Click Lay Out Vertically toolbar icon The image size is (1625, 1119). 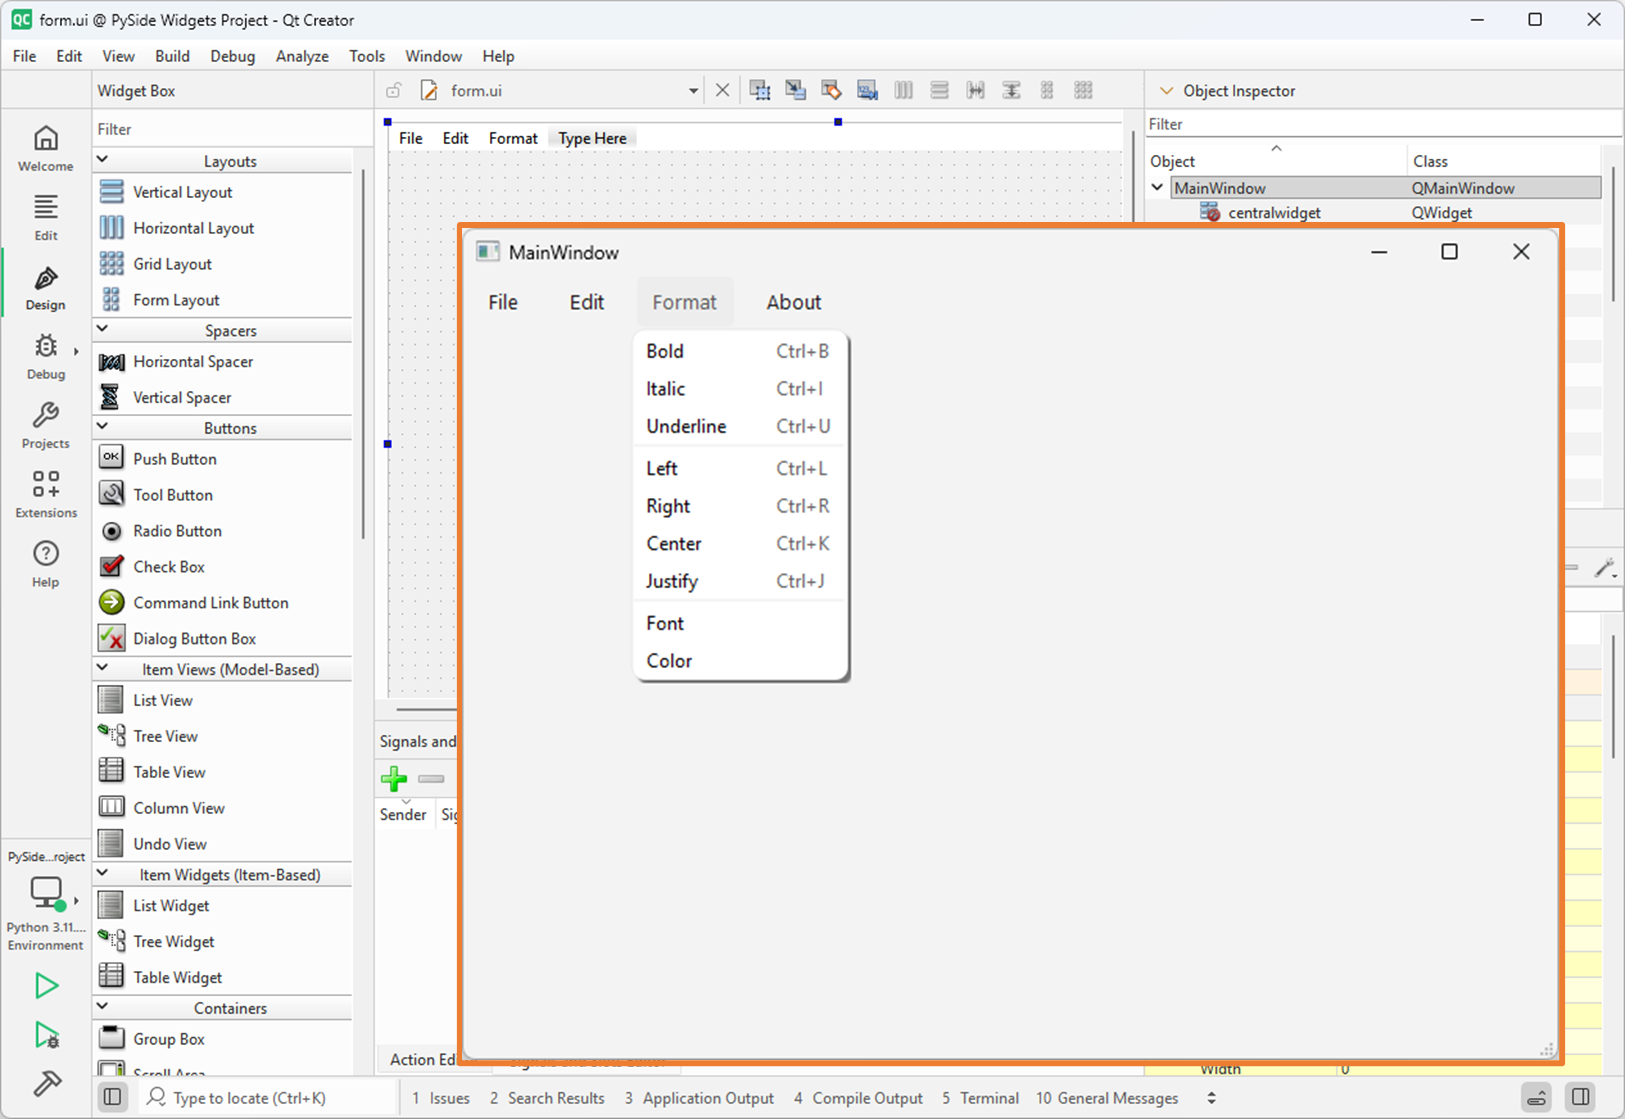click(x=940, y=91)
